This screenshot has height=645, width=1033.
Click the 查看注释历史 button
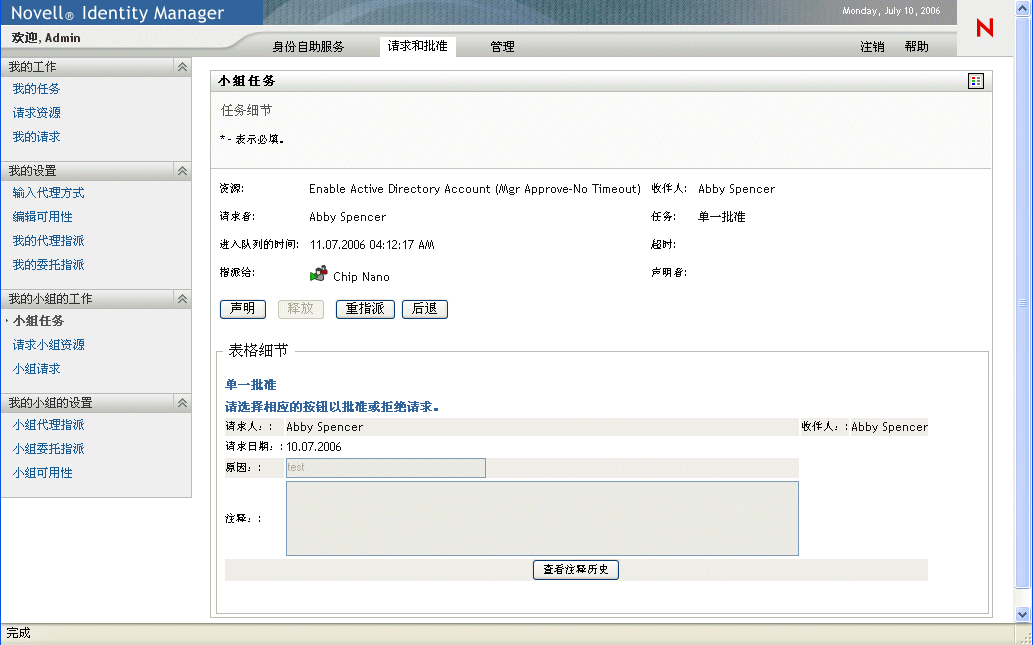point(576,570)
